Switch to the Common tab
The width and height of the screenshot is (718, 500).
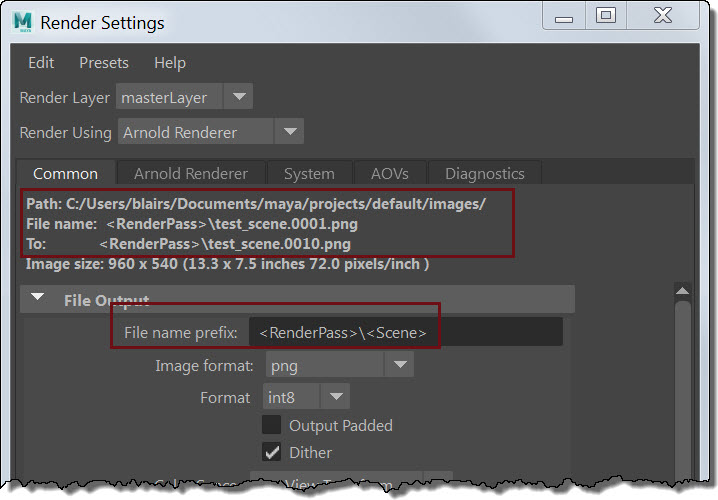click(66, 173)
